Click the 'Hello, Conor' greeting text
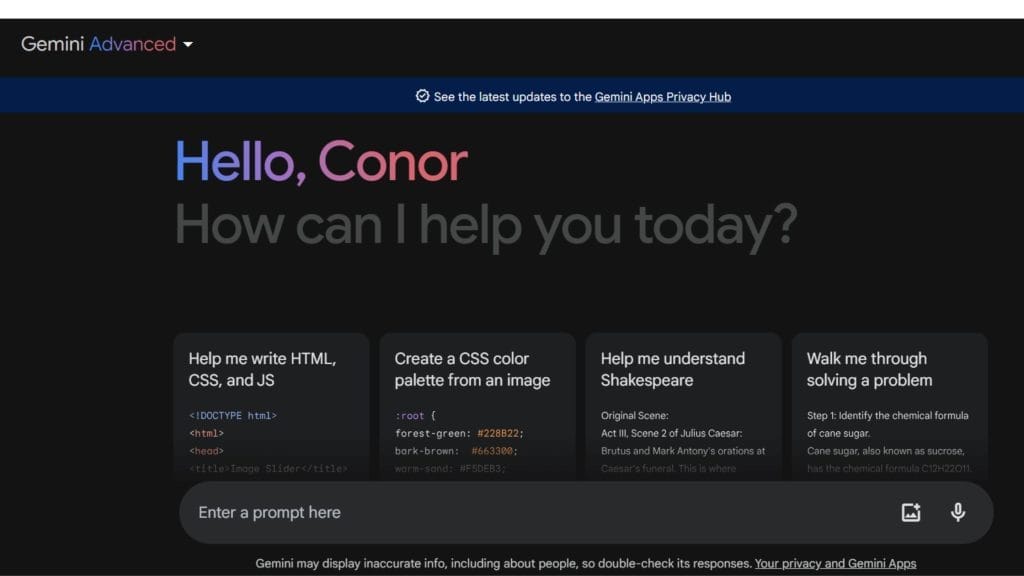Image resolution: width=1024 pixels, height=576 pixels. click(321, 162)
